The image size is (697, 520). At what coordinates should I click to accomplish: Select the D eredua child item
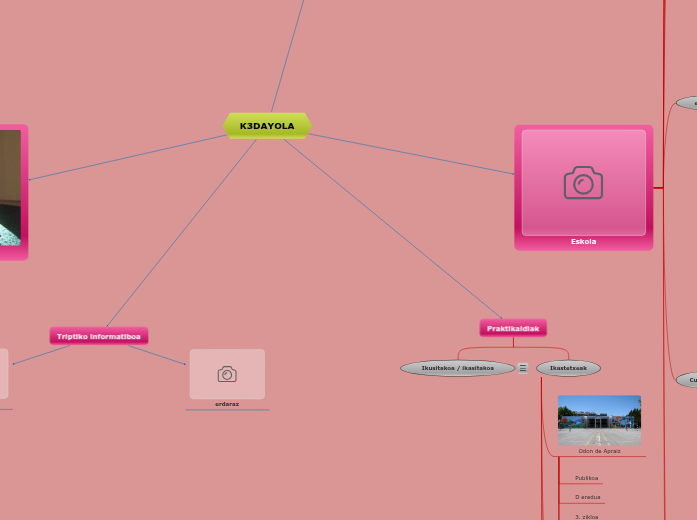[x=587, y=497]
